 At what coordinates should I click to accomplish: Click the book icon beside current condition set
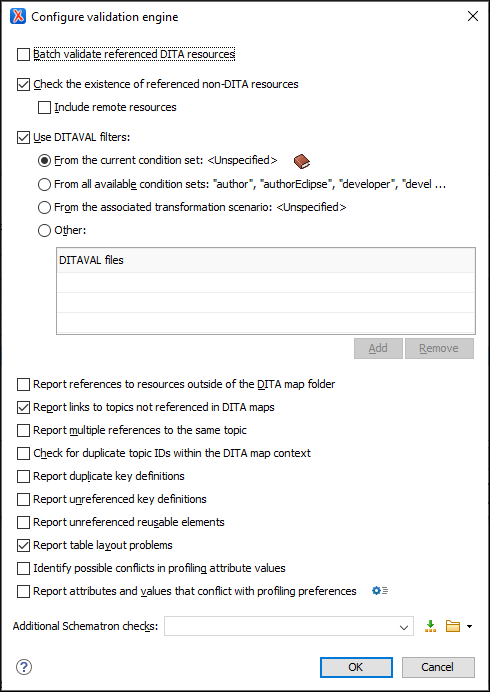[x=302, y=162]
